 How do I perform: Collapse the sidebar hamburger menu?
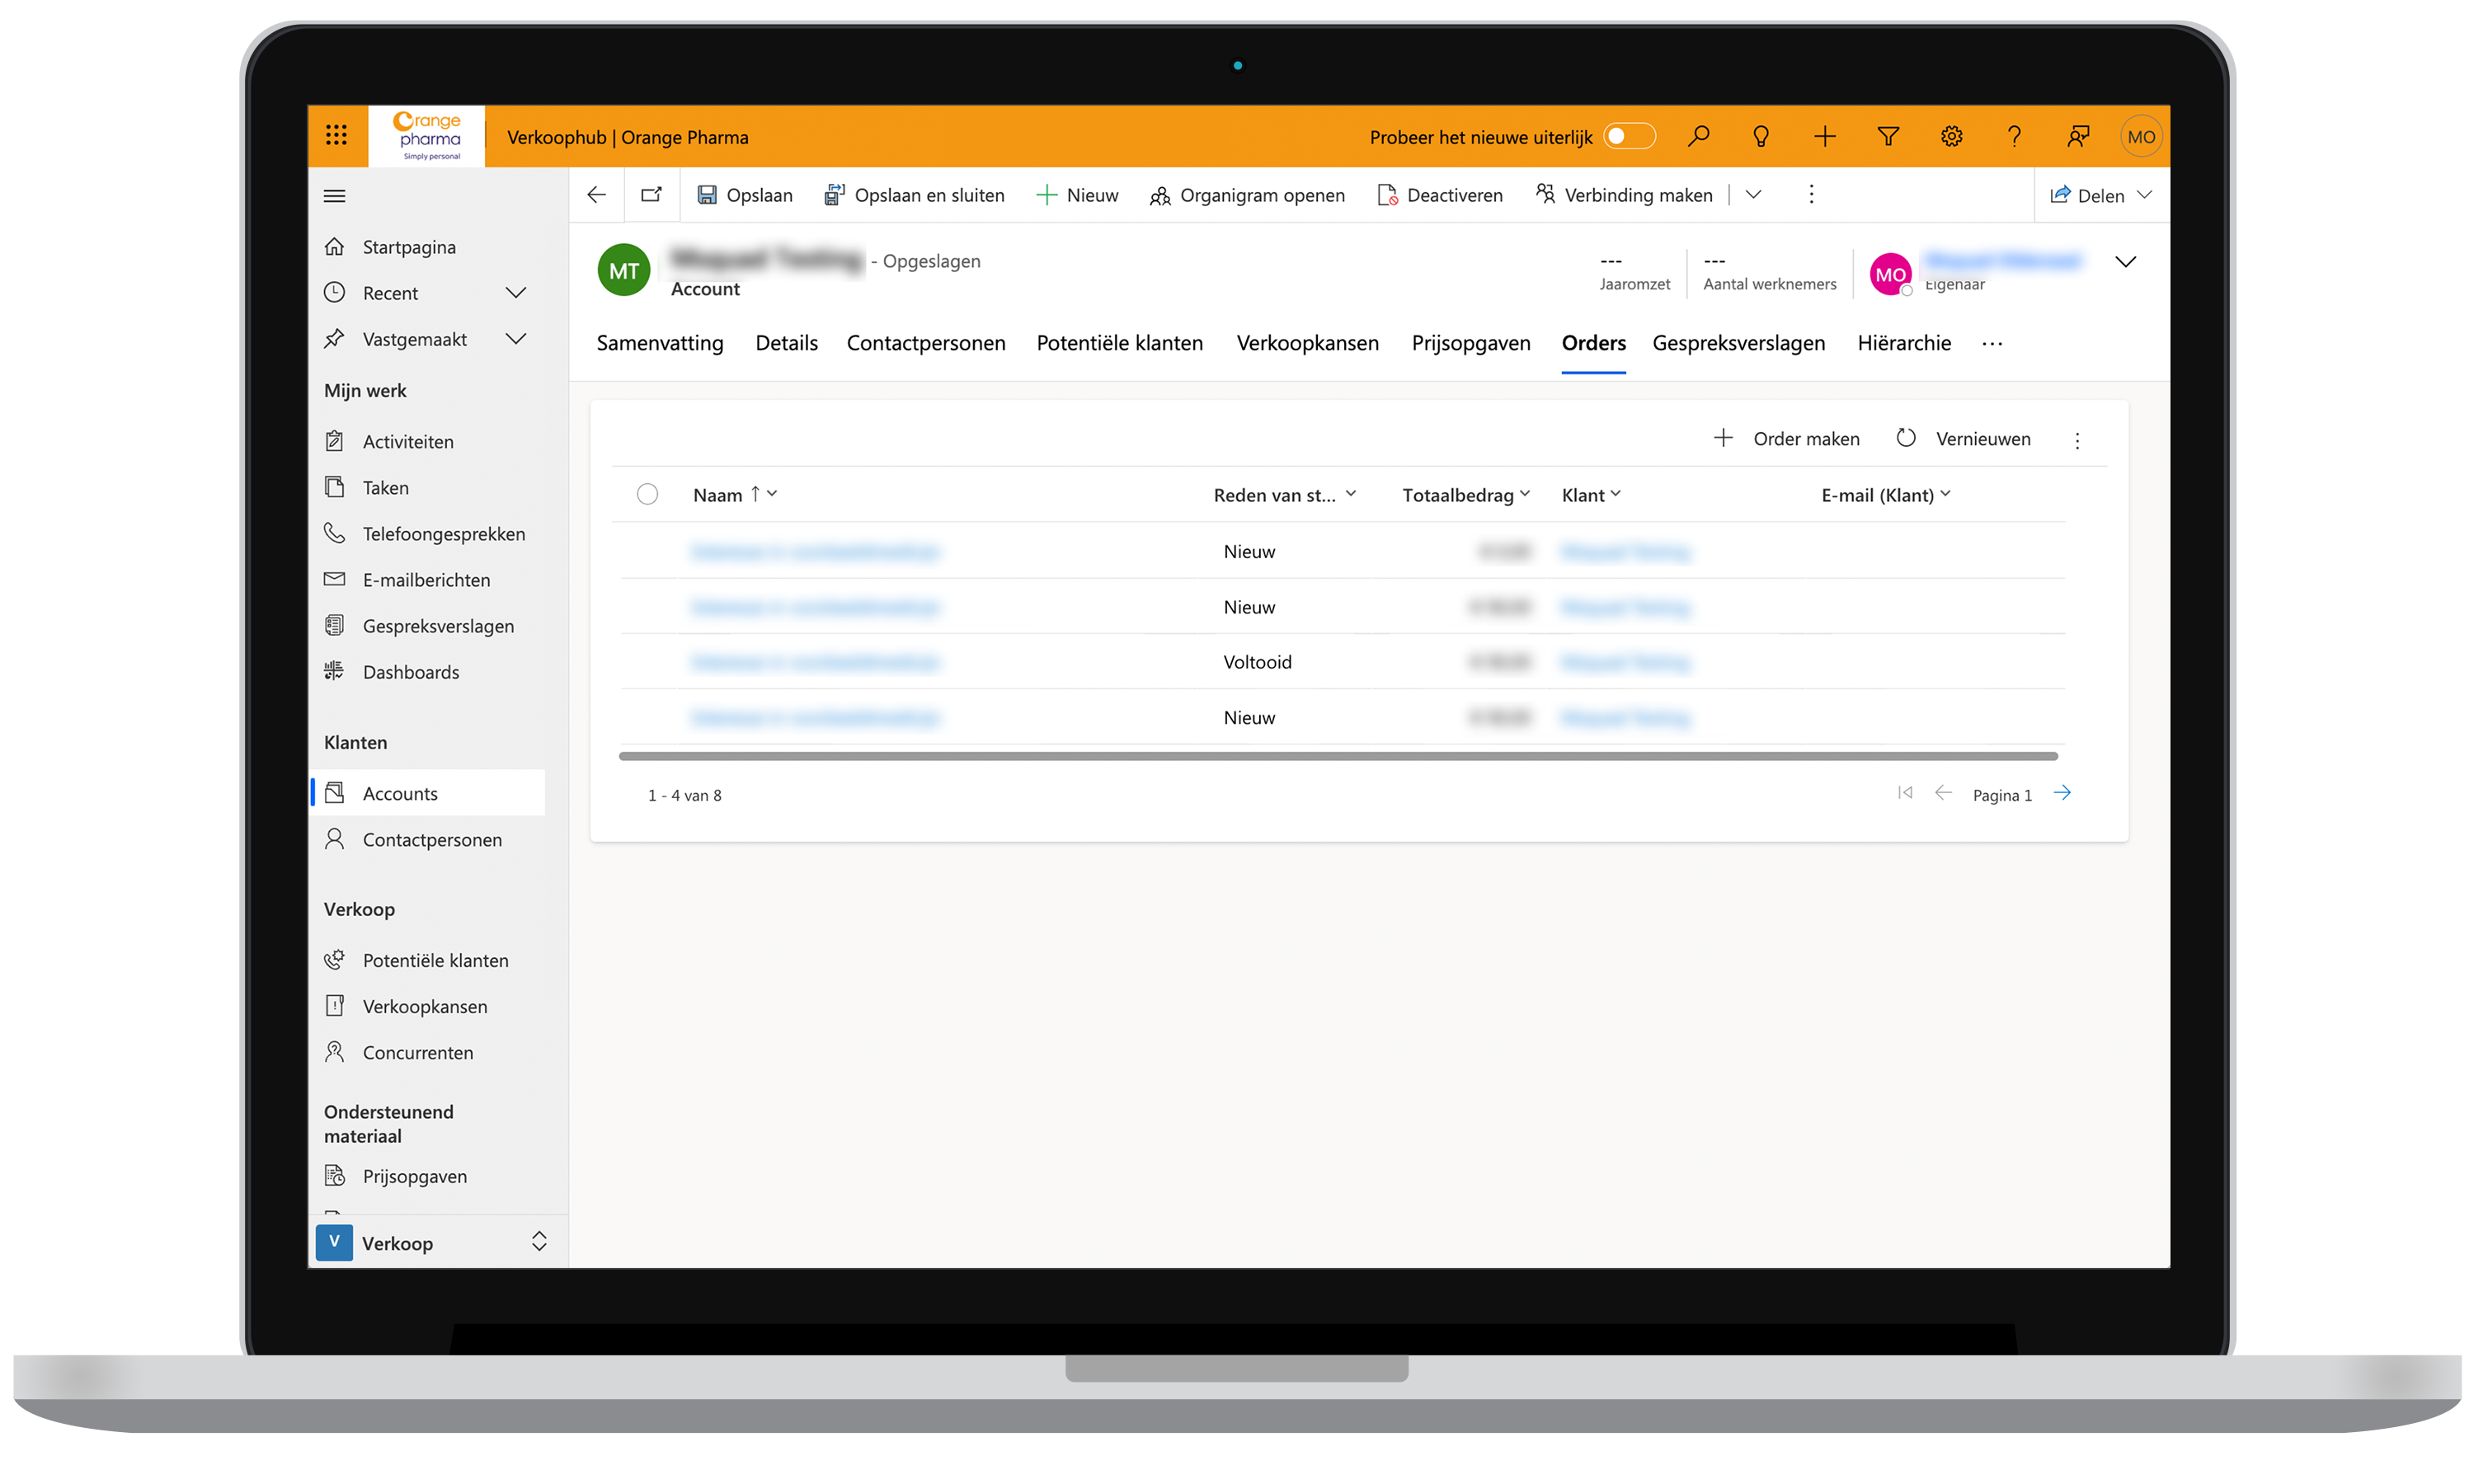coord(335,196)
